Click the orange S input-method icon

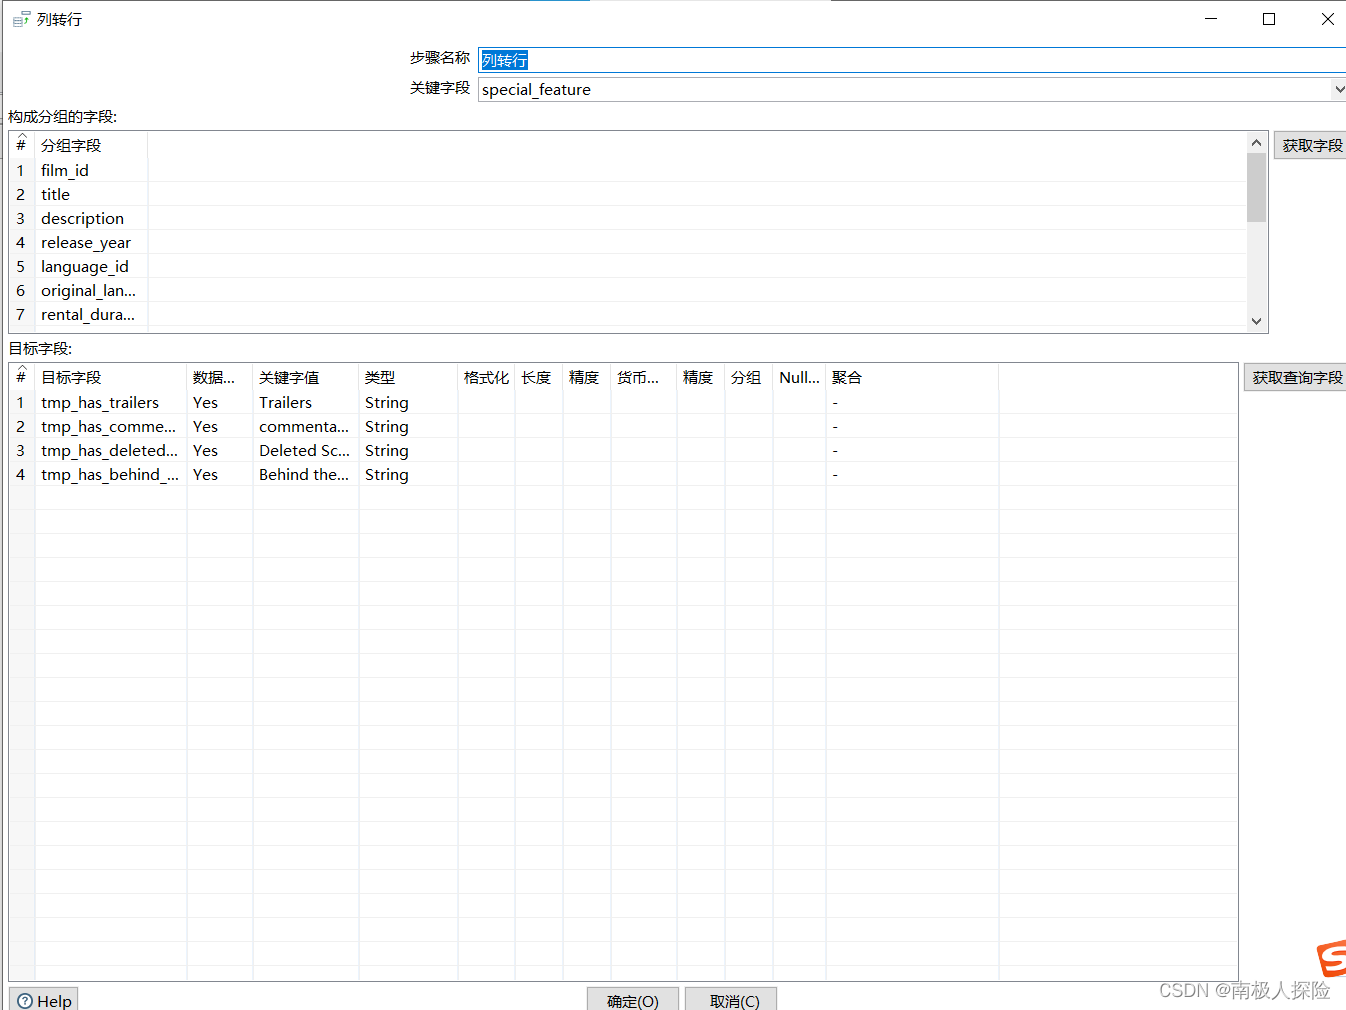point(1332,958)
